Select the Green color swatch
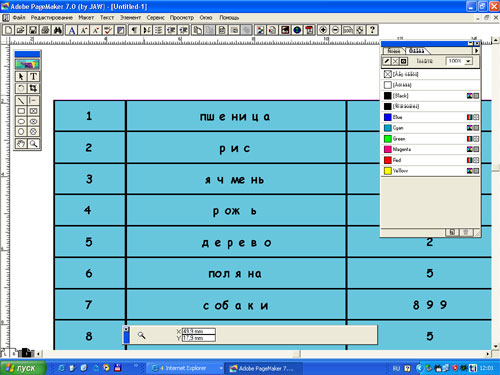The width and height of the screenshot is (500, 375). click(x=430, y=139)
